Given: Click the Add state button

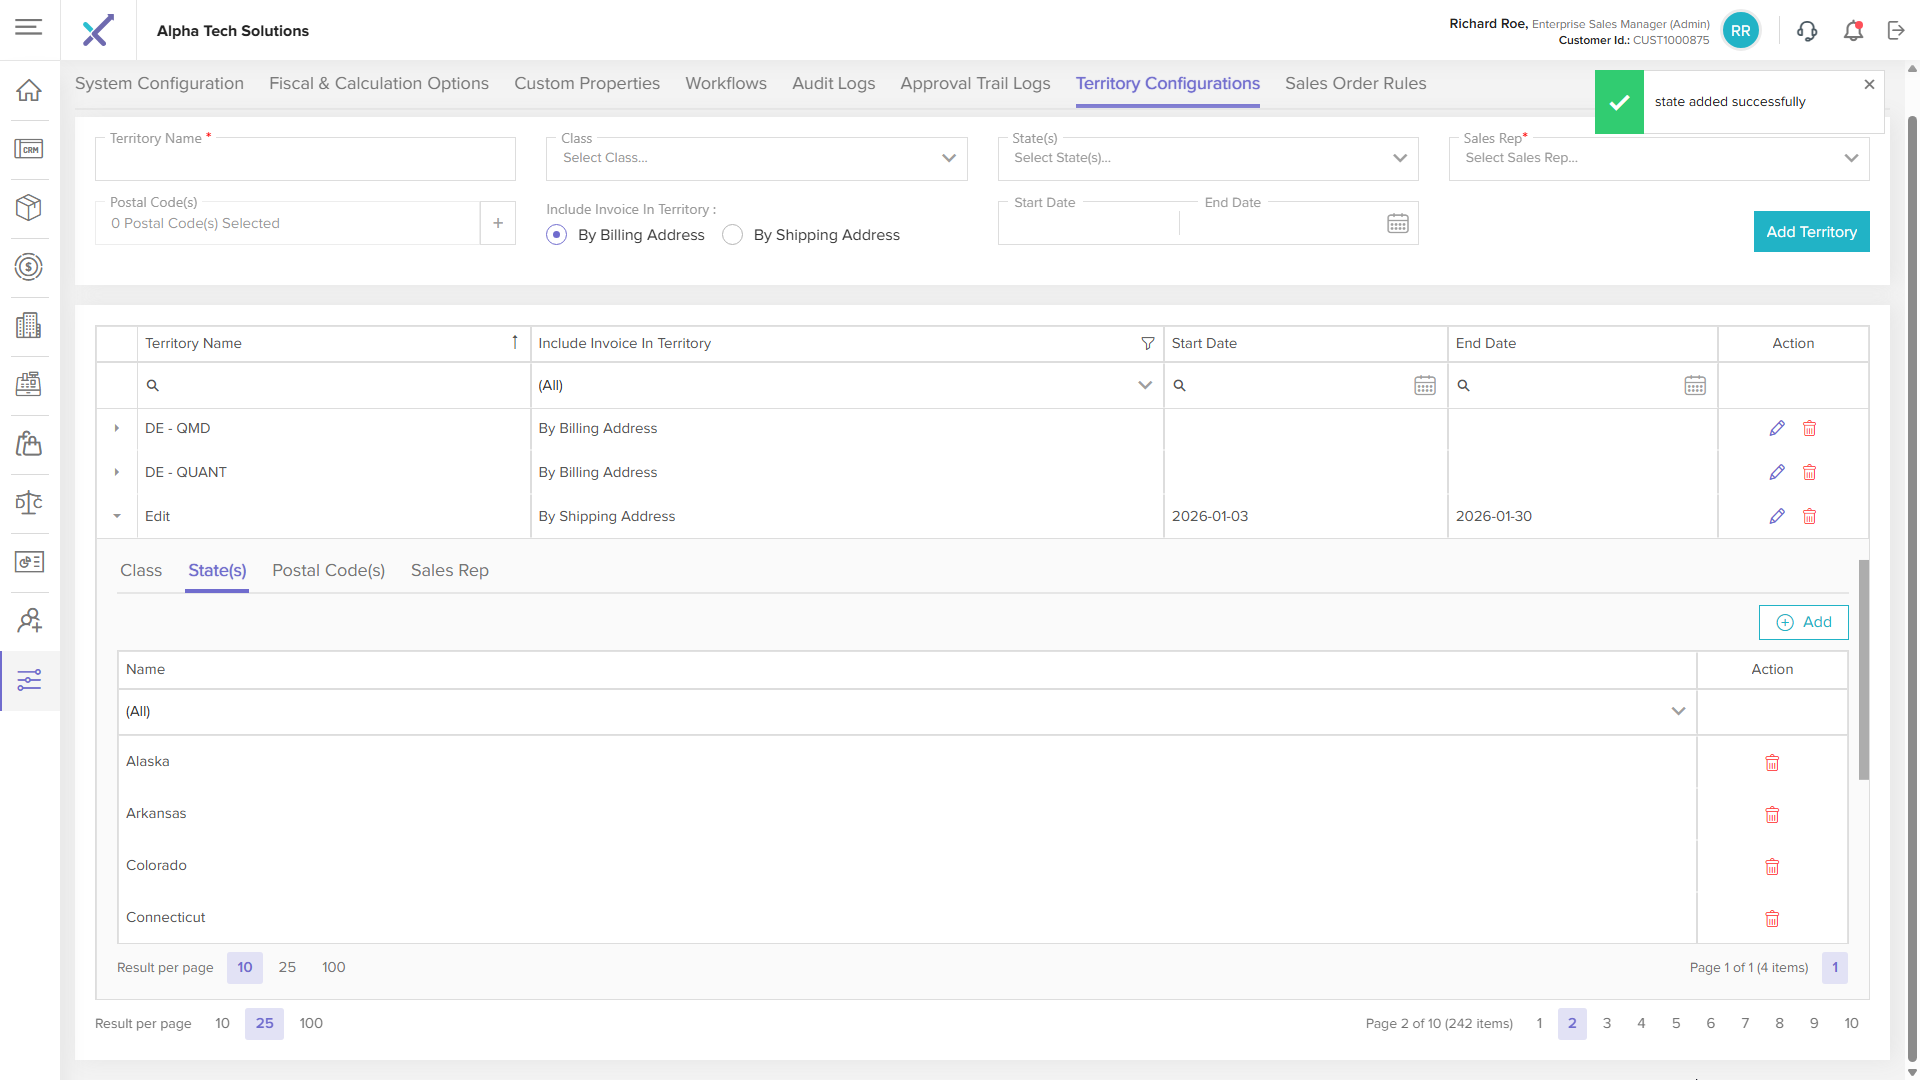Looking at the screenshot, I should tap(1803, 622).
